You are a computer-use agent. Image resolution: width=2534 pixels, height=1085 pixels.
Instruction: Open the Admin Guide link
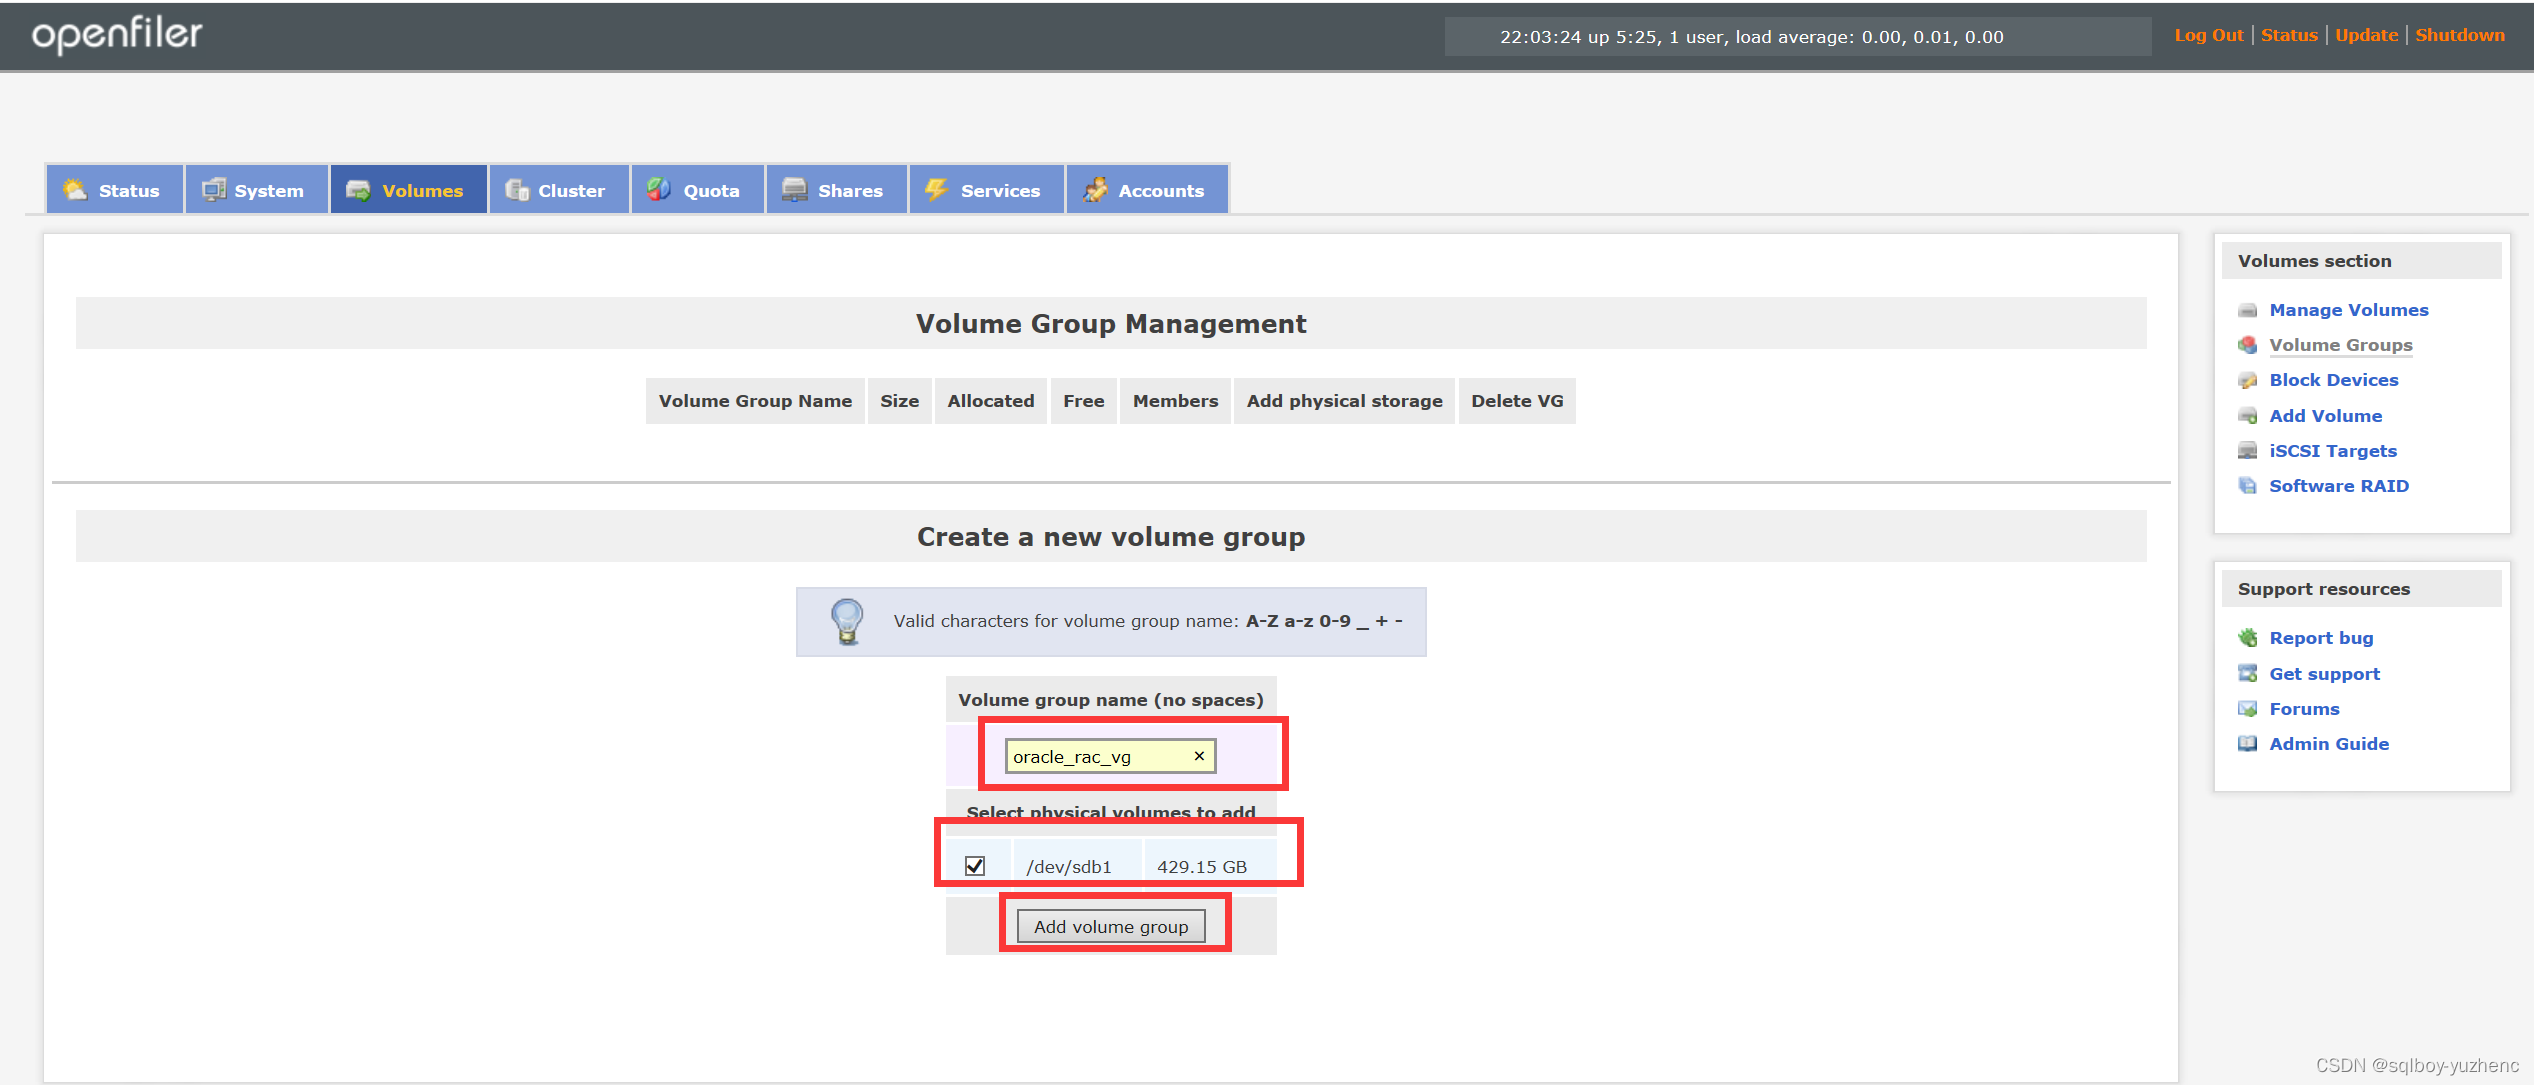2328,744
